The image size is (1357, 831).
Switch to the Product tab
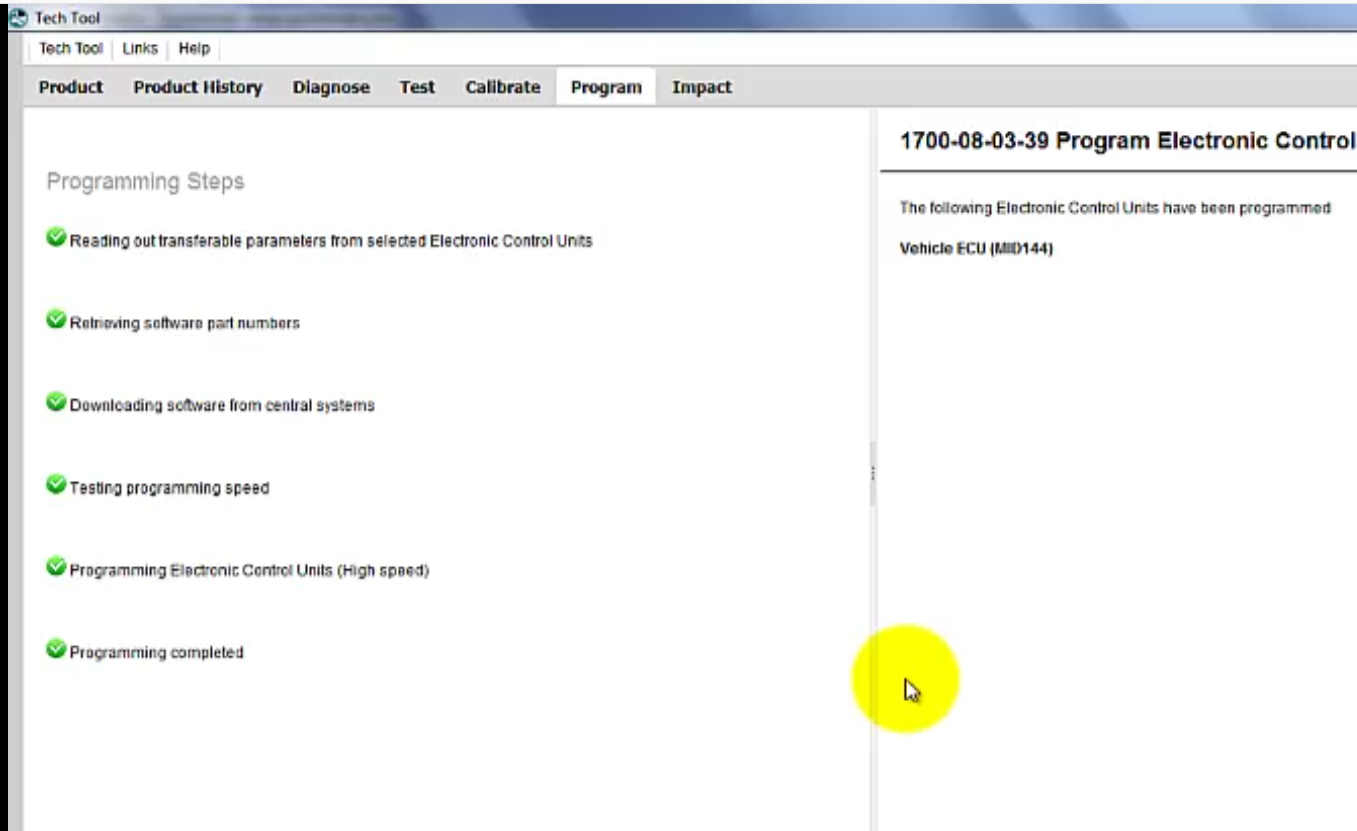pos(70,87)
